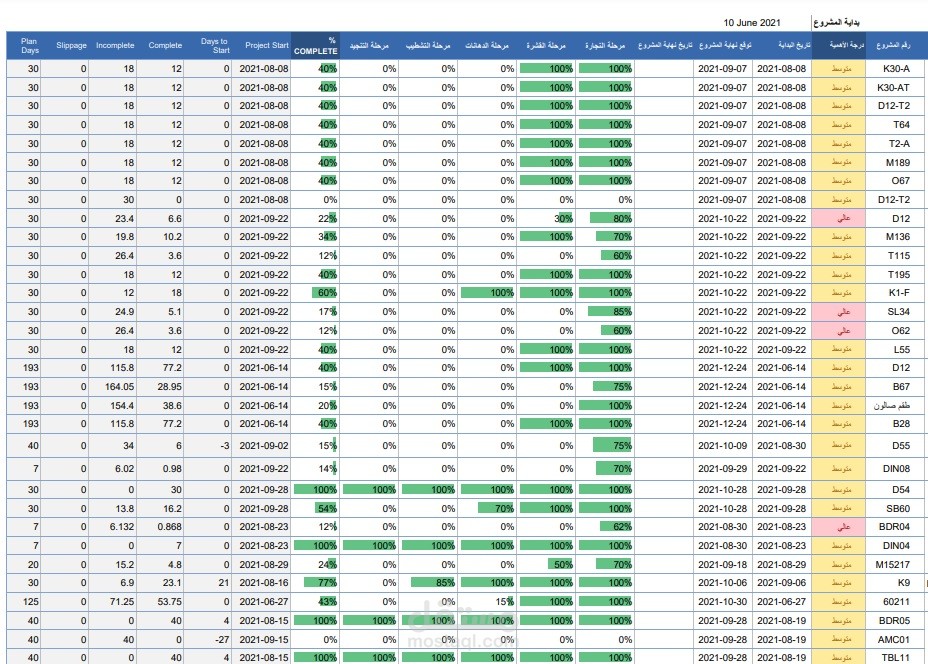The image size is (928, 664).
Task: Click project code K30-A cell
Action: [896, 69]
